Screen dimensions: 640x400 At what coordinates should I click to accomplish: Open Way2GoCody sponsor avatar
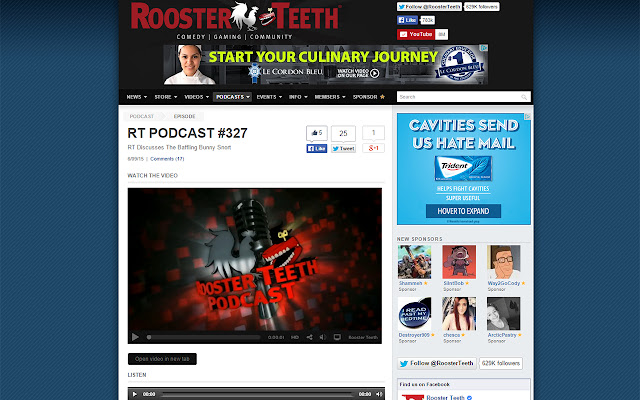pyautogui.click(x=503, y=262)
